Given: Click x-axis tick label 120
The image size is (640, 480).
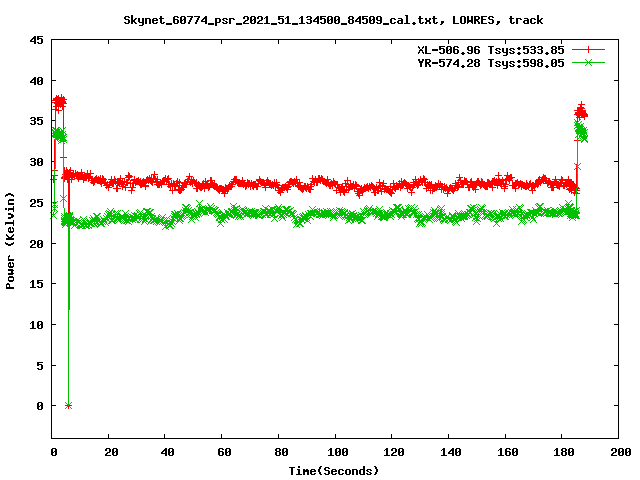Looking at the screenshot, I should coord(394,452).
